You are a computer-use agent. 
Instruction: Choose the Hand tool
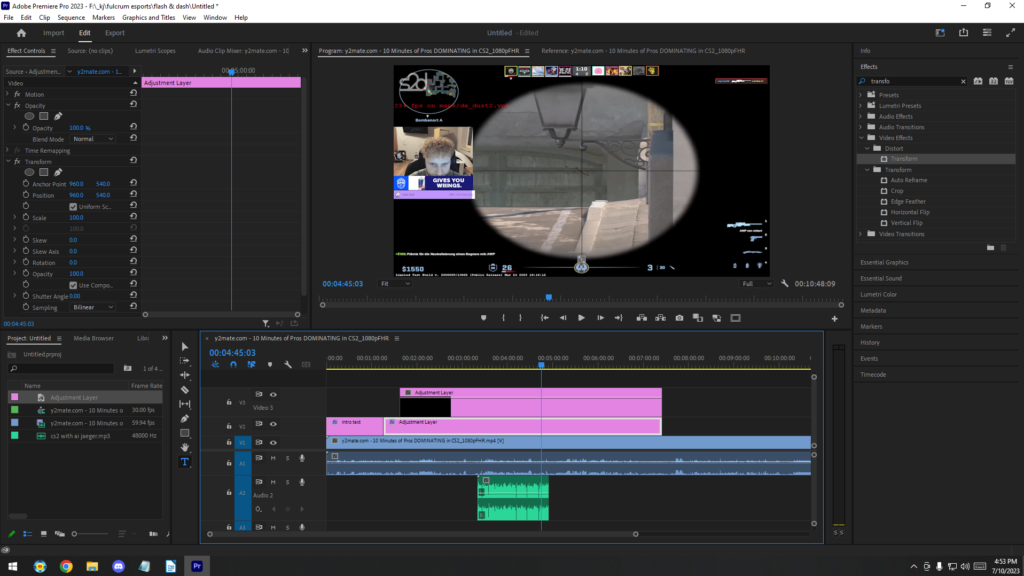(x=184, y=447)
